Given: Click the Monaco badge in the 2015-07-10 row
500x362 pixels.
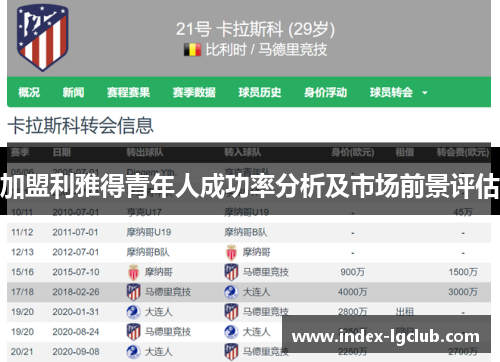Looking at the screenshot, I should click(x=134, y=272).
